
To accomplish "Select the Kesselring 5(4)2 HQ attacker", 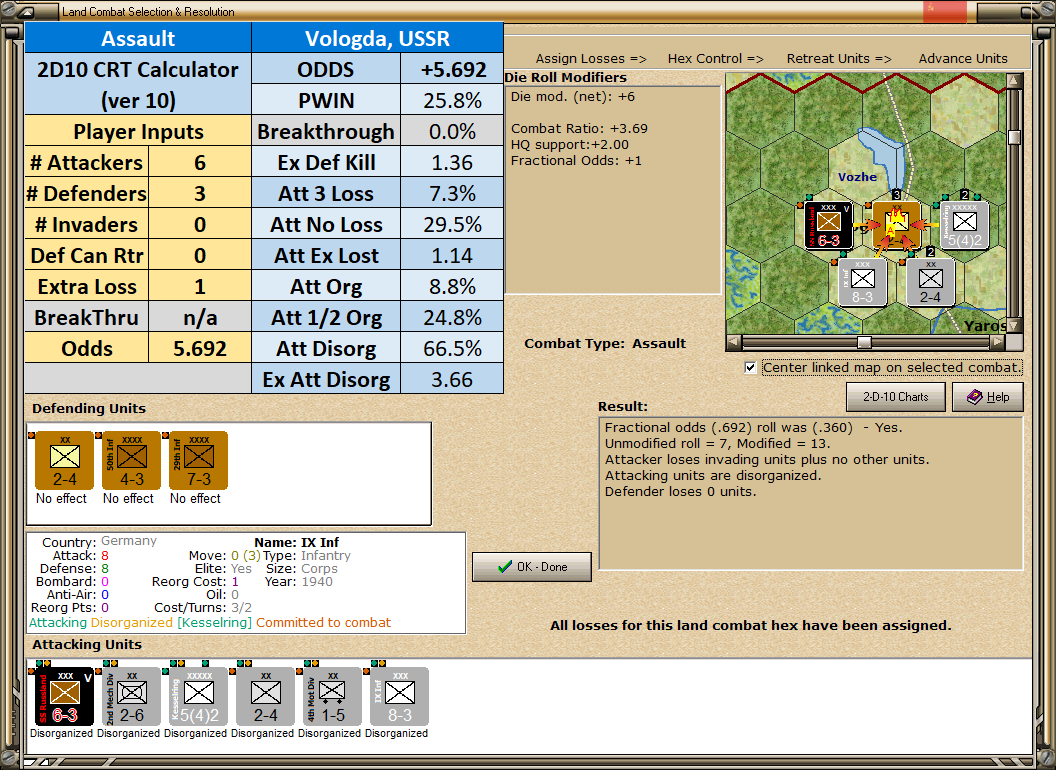I will 199,697.
